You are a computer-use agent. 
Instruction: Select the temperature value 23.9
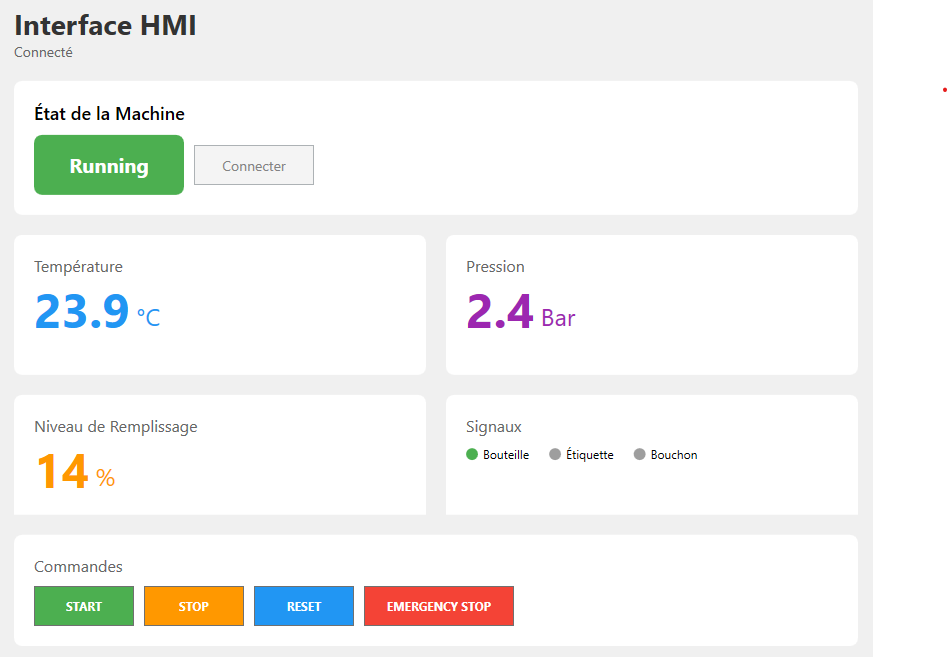82,311
